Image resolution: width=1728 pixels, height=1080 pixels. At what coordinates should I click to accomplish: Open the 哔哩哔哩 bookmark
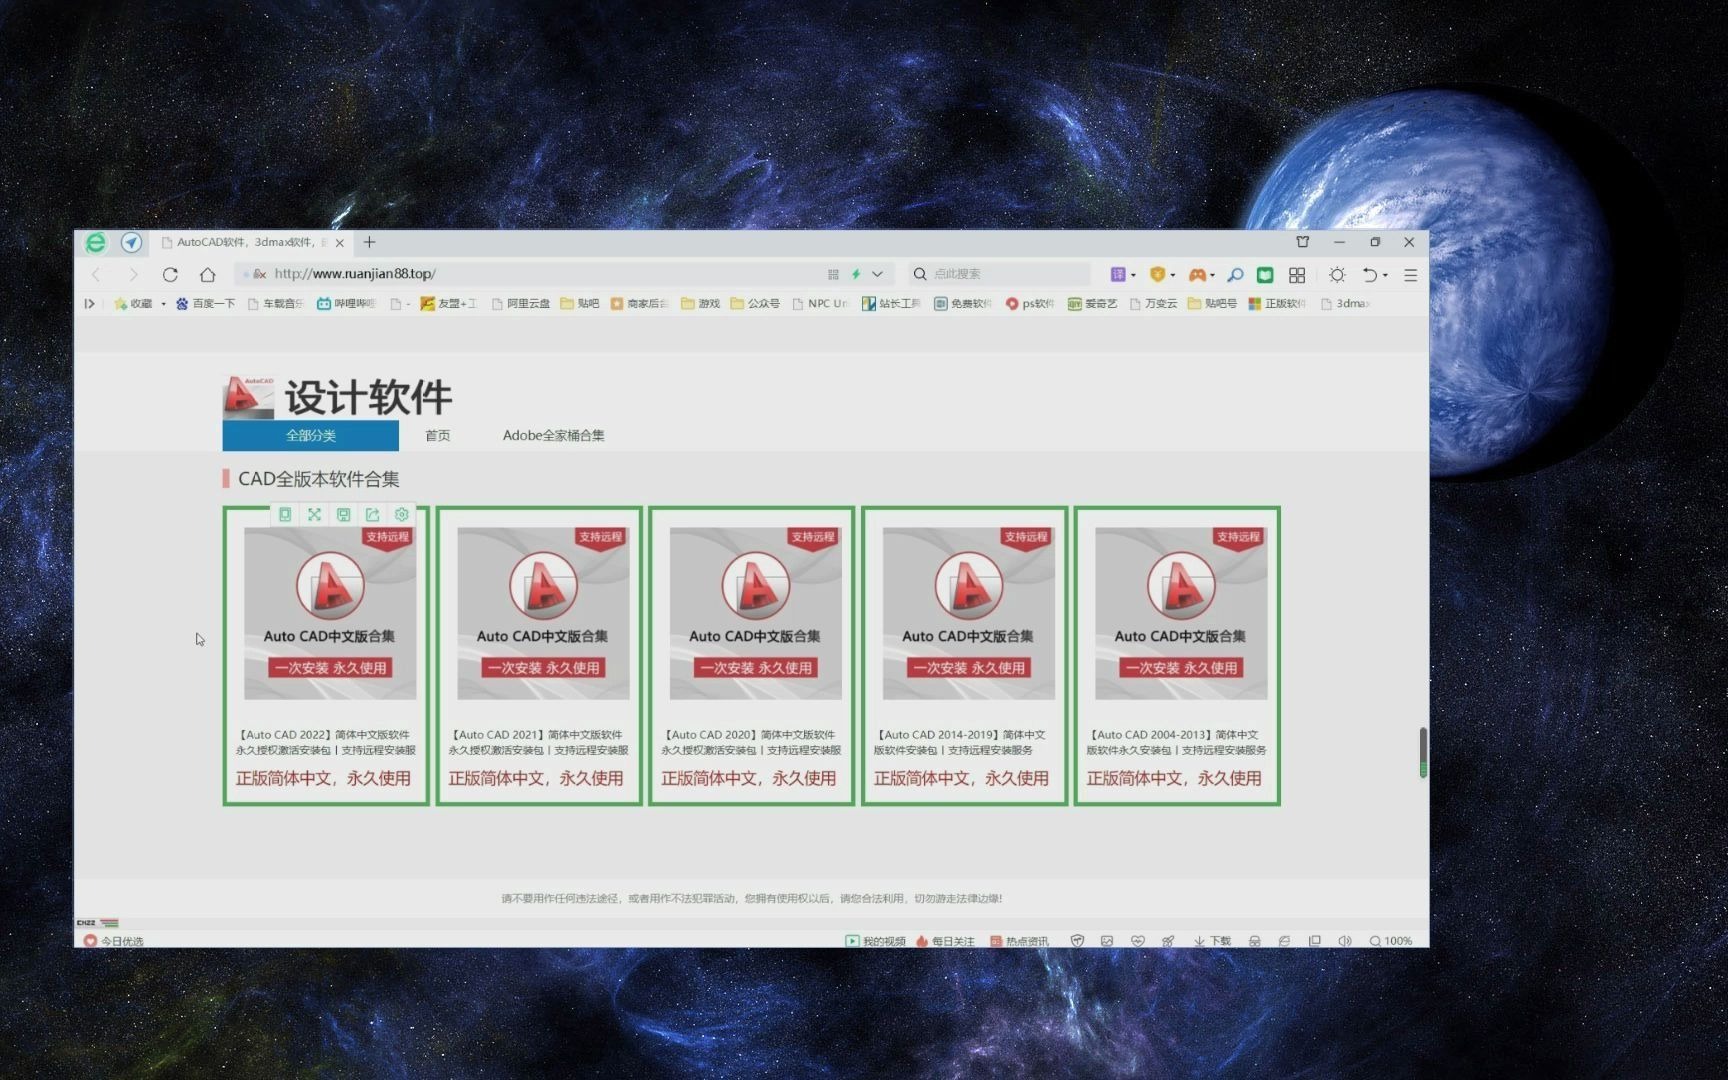[x=346, y=304]
